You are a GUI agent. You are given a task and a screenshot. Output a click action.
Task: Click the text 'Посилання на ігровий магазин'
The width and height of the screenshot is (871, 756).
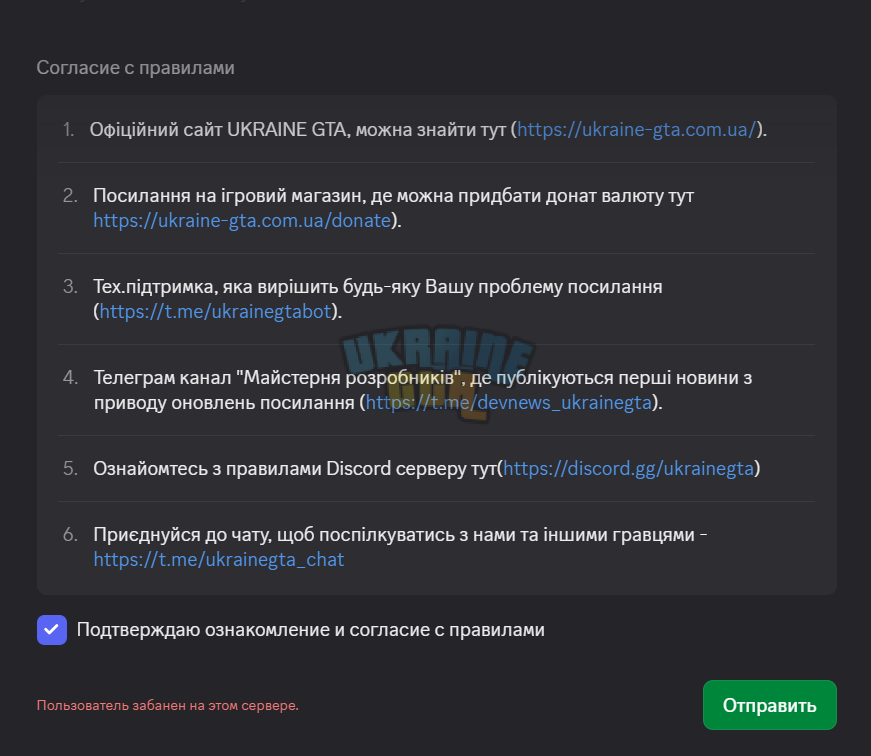point(229,196)
